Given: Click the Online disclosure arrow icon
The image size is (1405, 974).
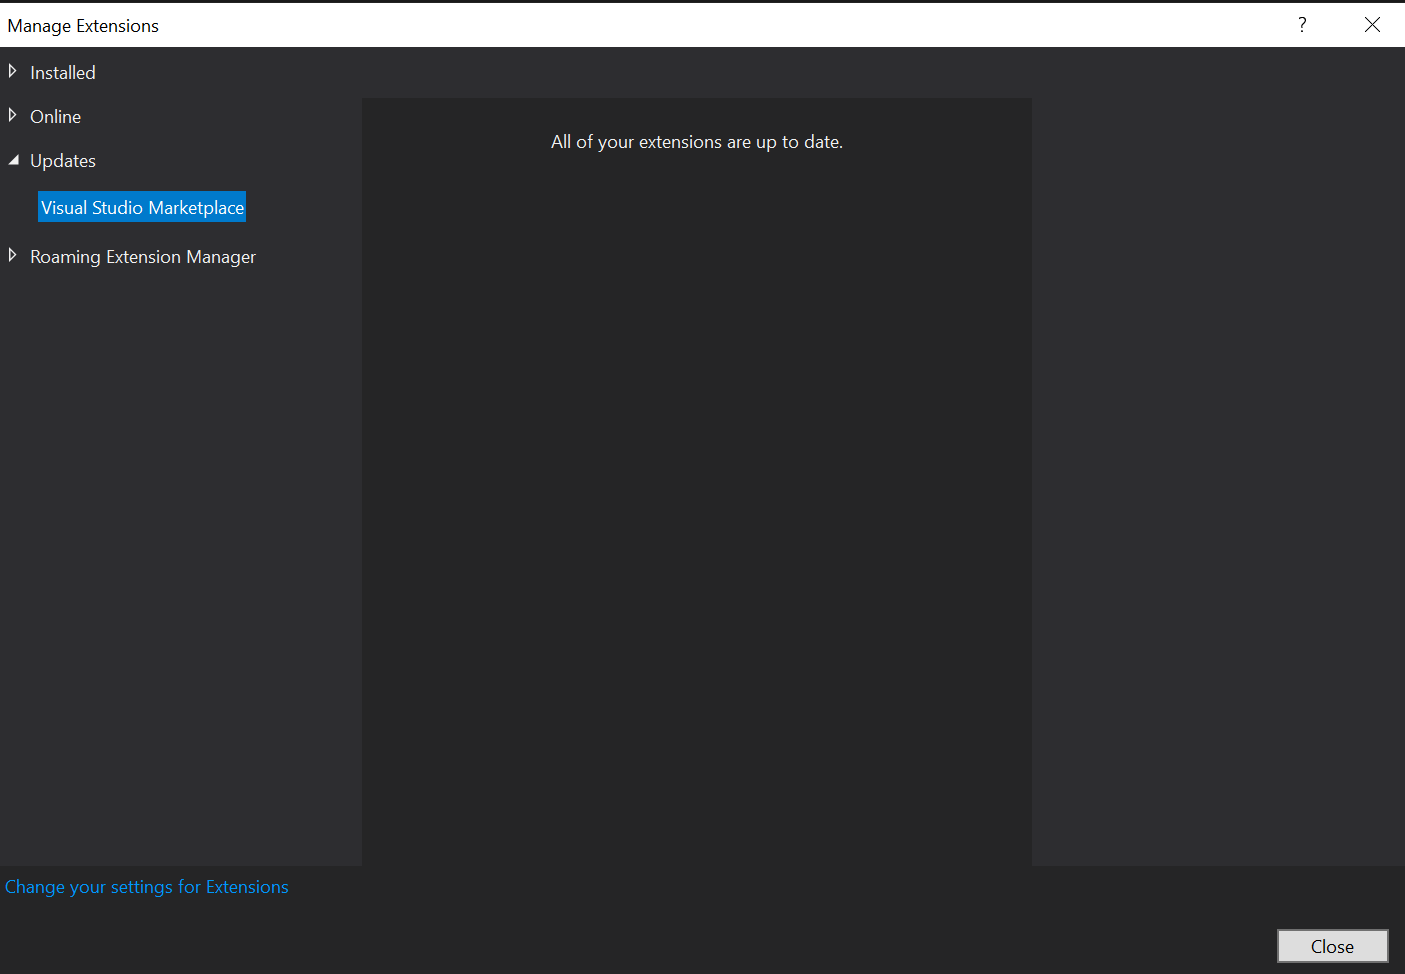Looking at the screenshot, I should coord(12,114).
